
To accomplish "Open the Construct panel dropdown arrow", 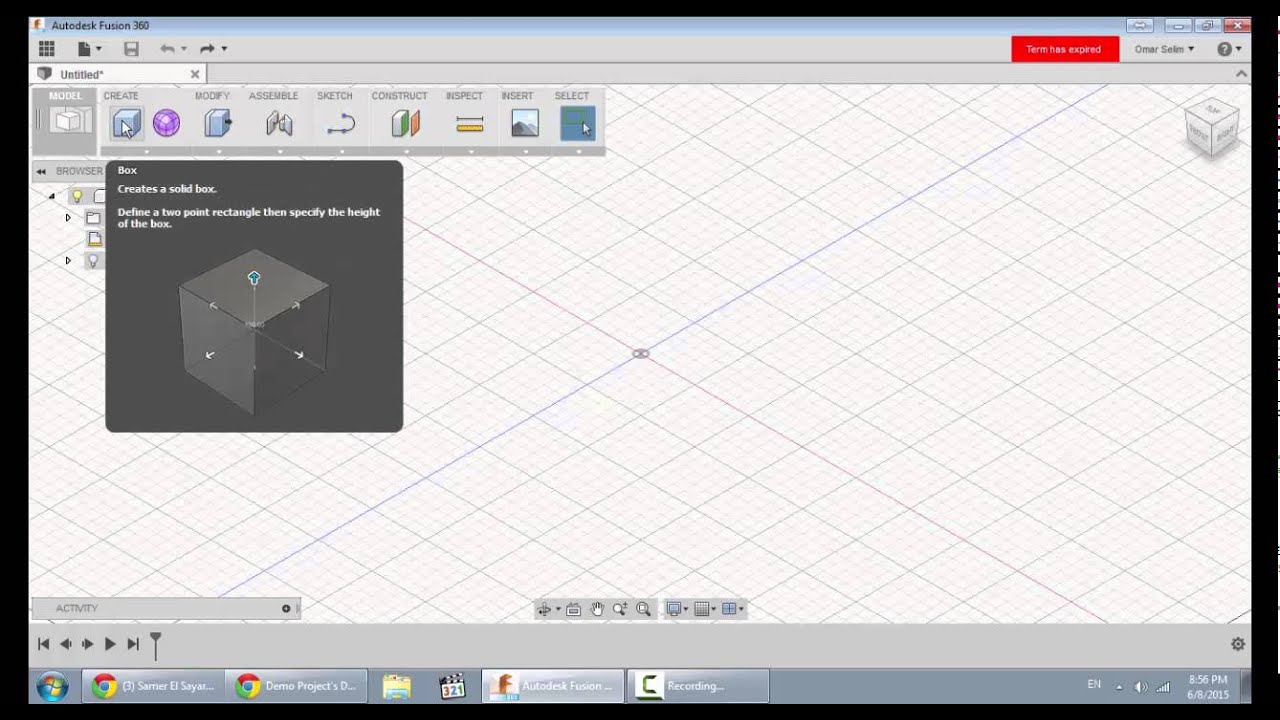I will tap(406, 152).
